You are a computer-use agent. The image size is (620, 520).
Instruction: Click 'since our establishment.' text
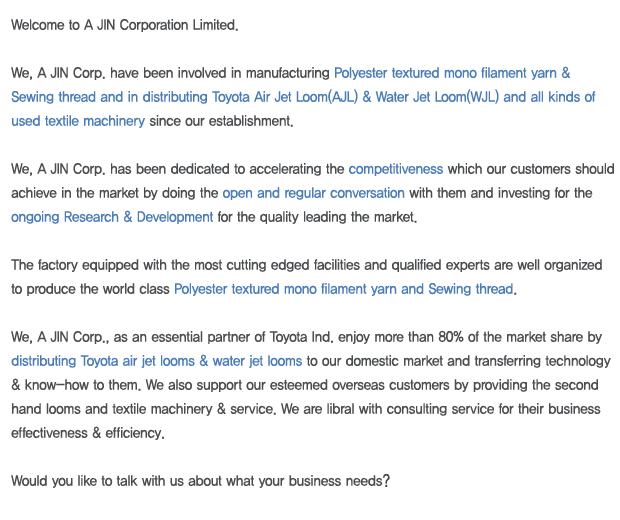coord(221,121)
